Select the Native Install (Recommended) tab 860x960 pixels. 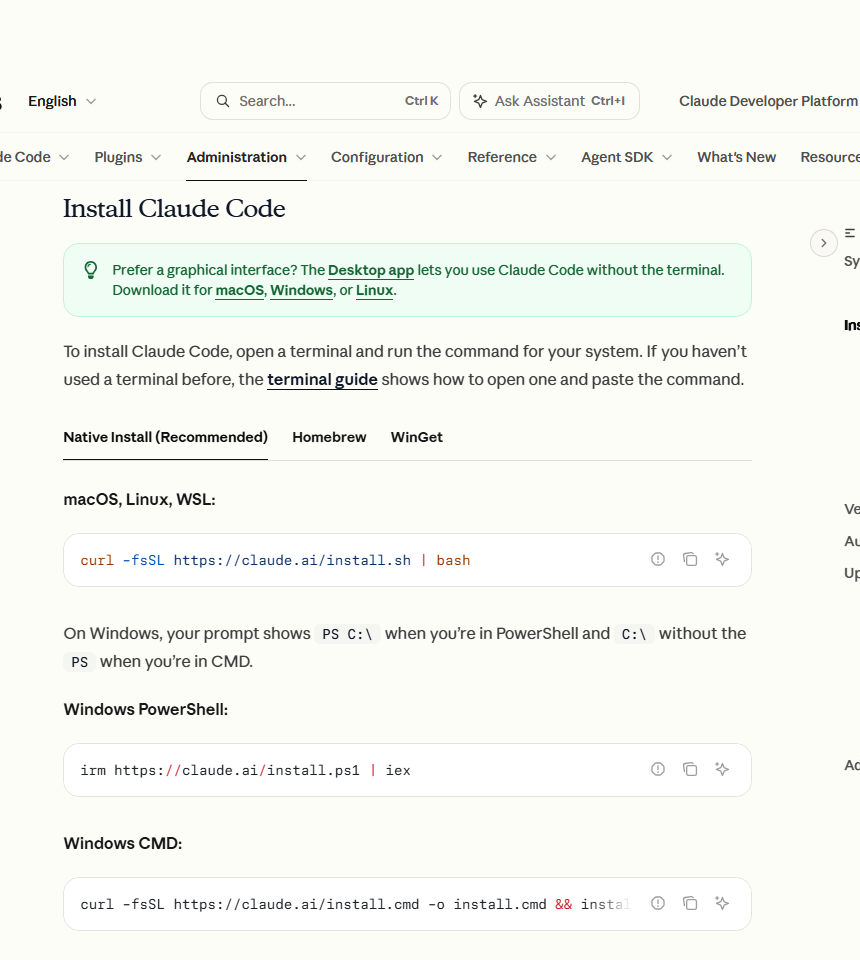click(165, 437)
